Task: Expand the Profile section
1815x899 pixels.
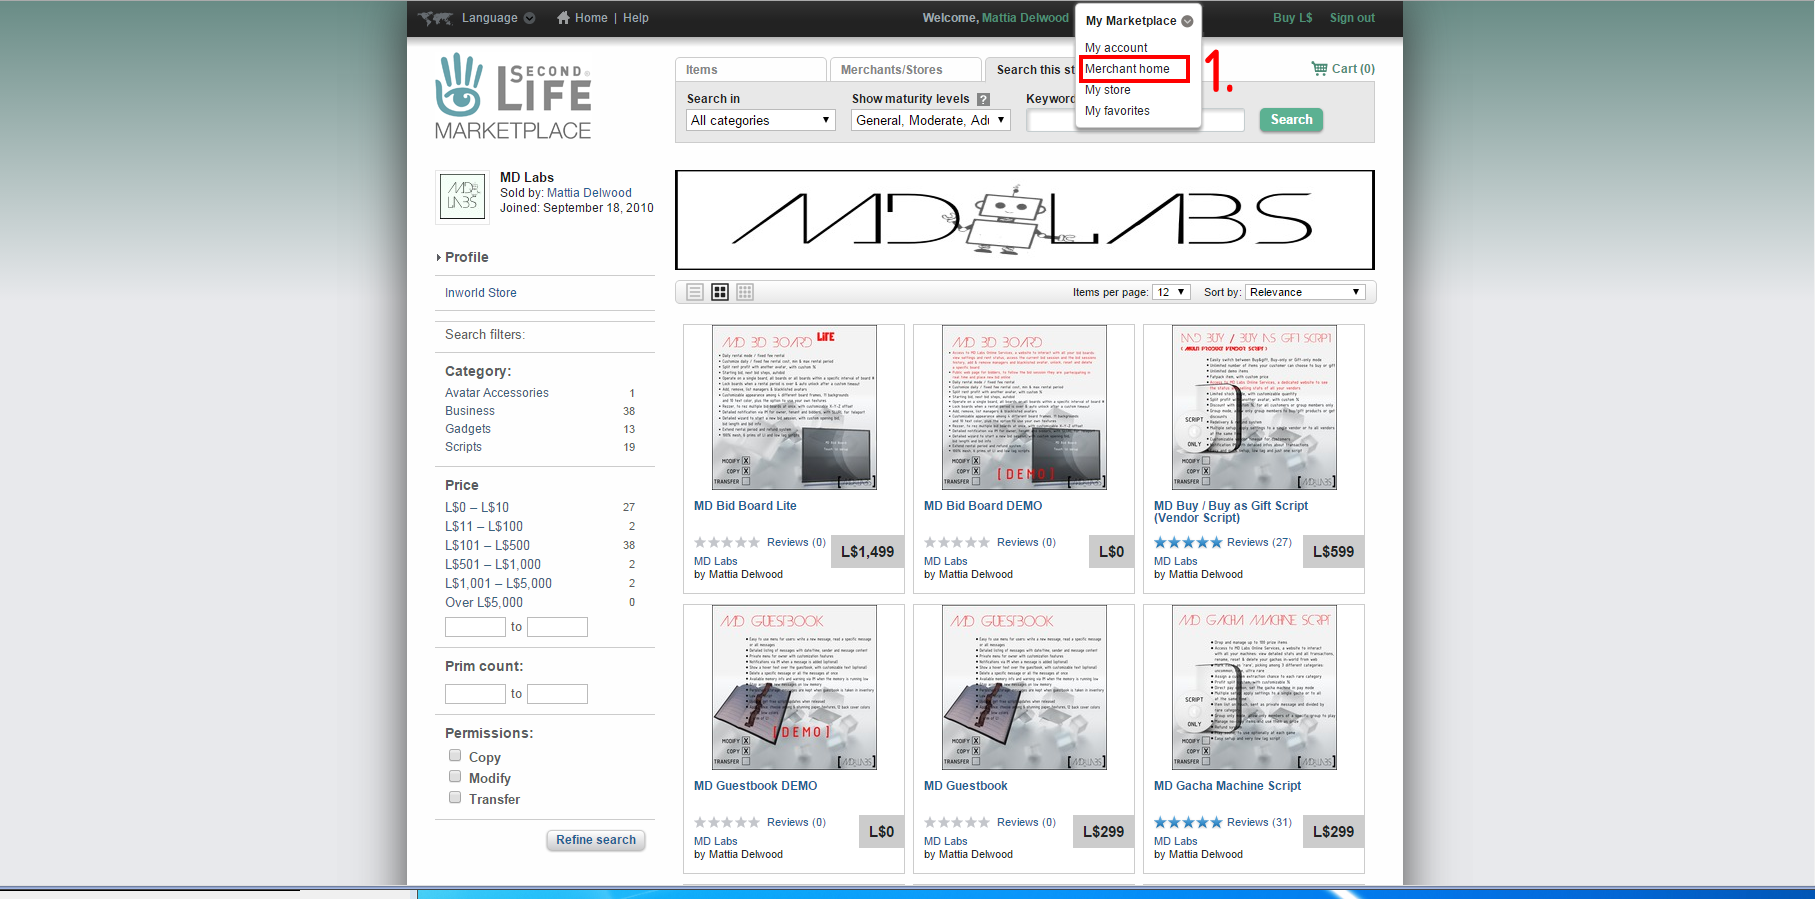Action: tap(463, 257)
